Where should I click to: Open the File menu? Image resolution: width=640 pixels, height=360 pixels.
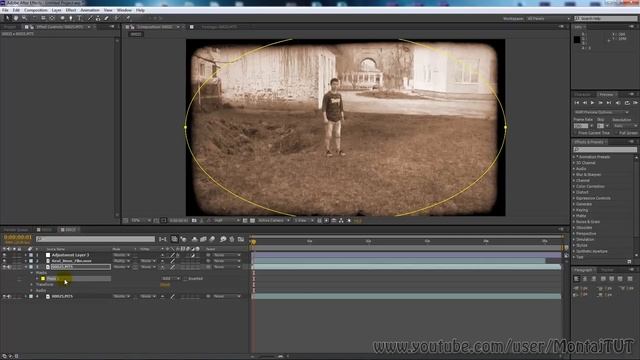click(x=5, y=10)
